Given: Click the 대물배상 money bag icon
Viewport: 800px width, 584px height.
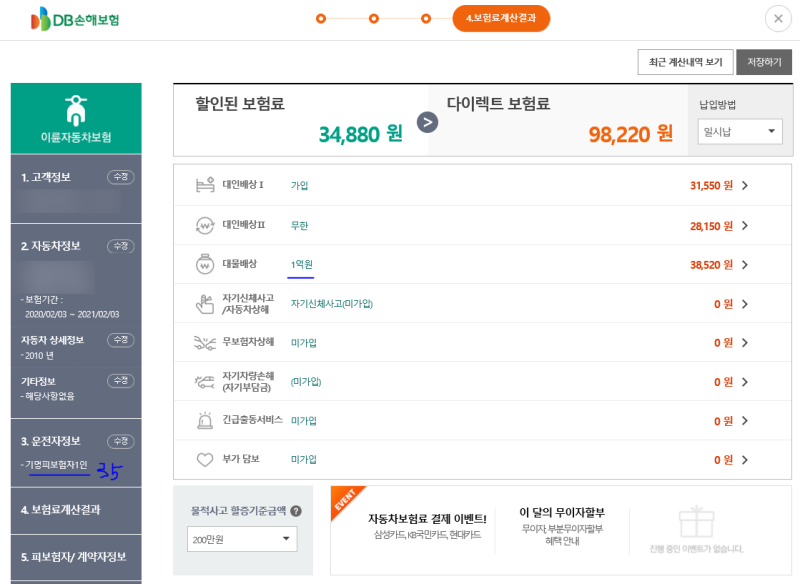Looking at the screenshot, I should pos(205,264).
